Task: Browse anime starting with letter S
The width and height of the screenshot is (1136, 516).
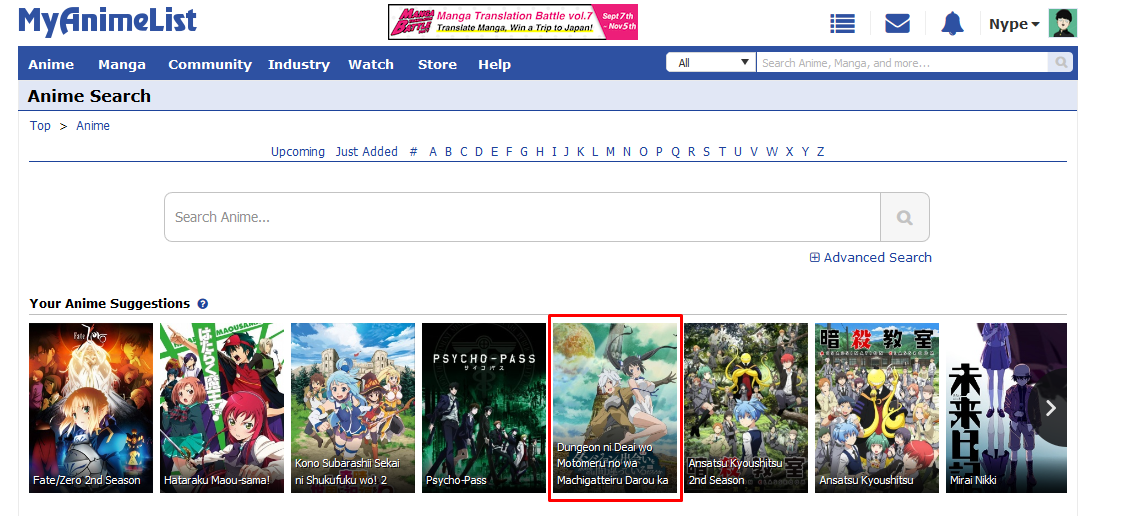Action: pos(706,151)
